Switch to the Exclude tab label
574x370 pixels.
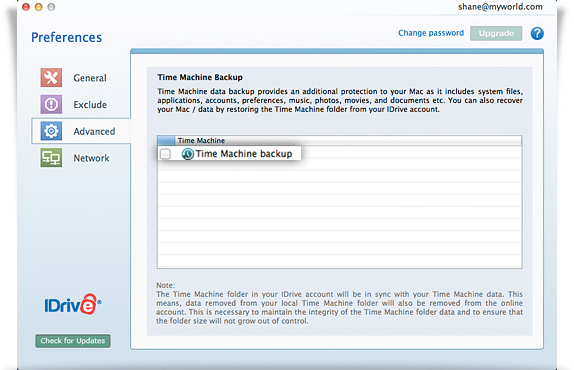pos(90,105)
